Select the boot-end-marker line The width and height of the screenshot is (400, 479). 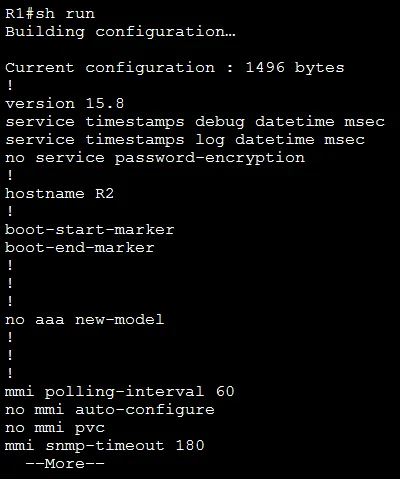(x=80, y=248)
